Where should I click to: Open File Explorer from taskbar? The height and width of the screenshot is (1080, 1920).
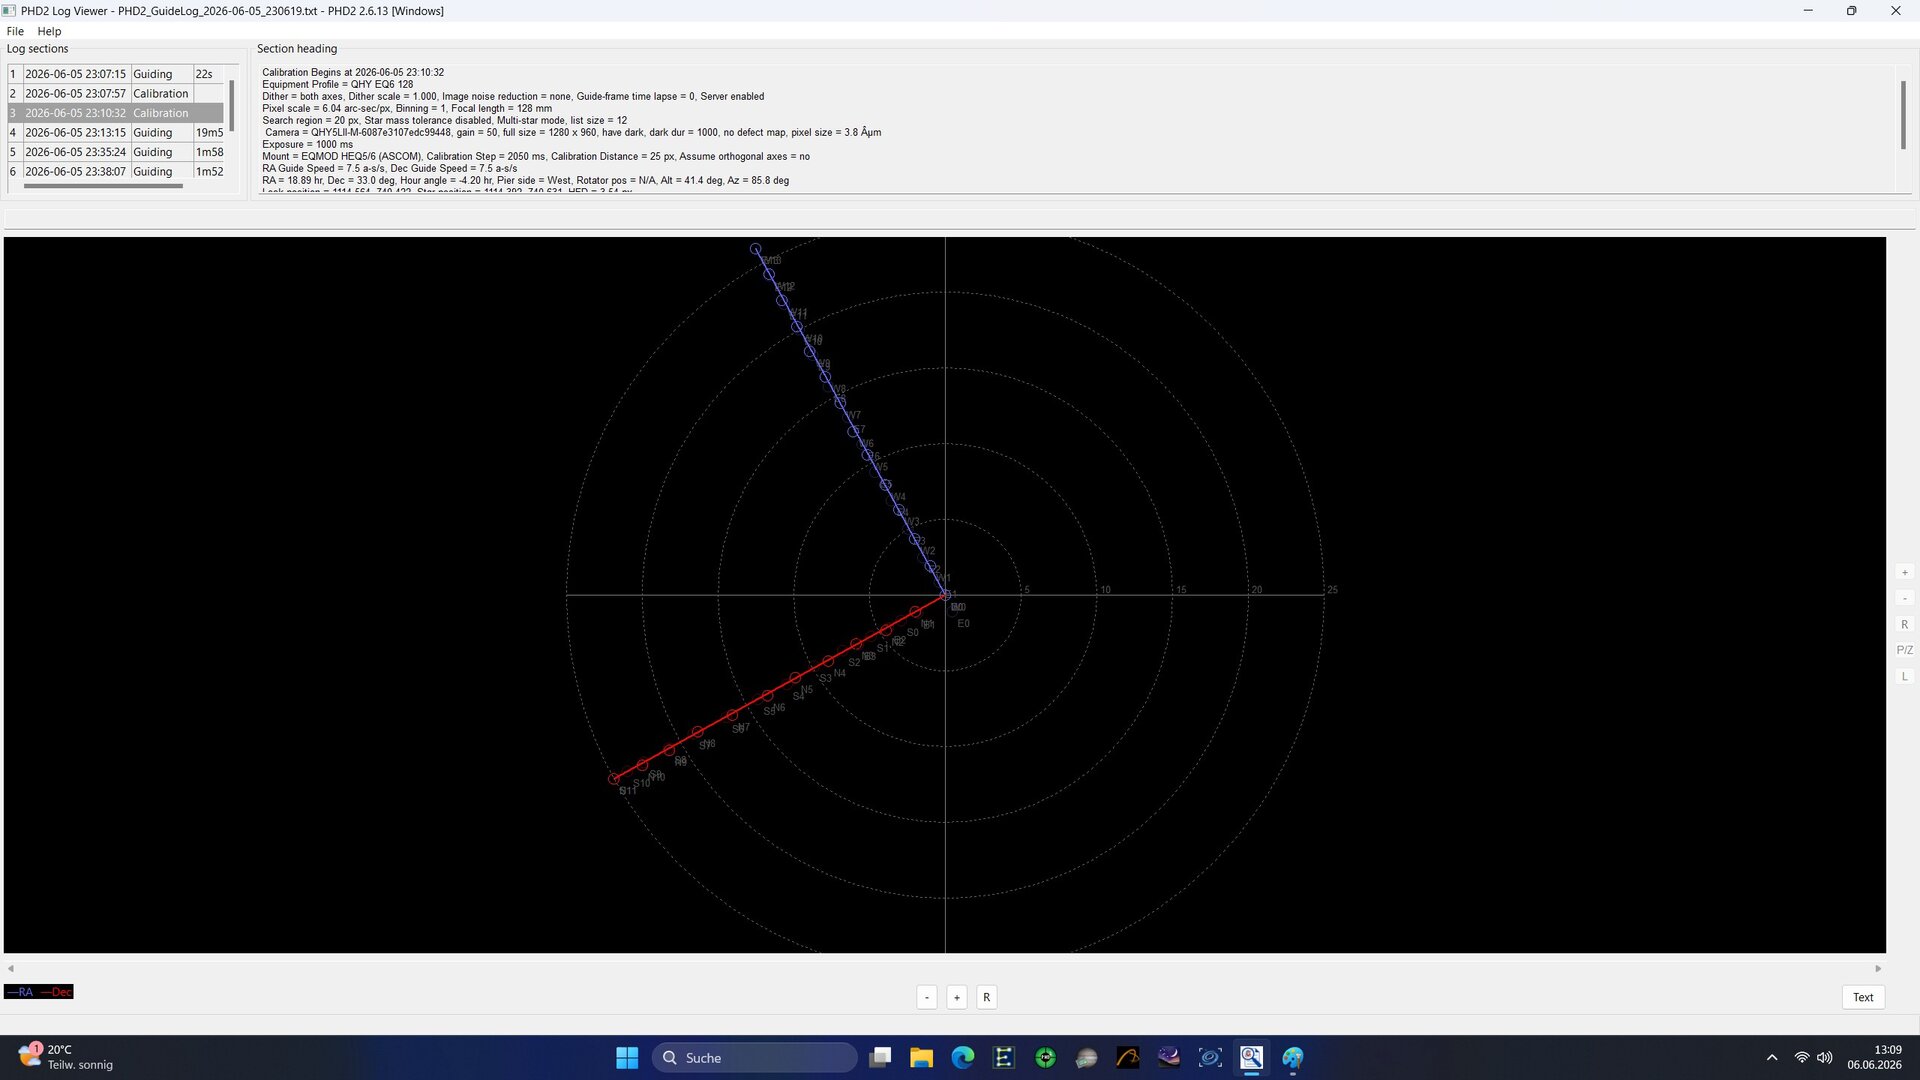[921, 1058]
